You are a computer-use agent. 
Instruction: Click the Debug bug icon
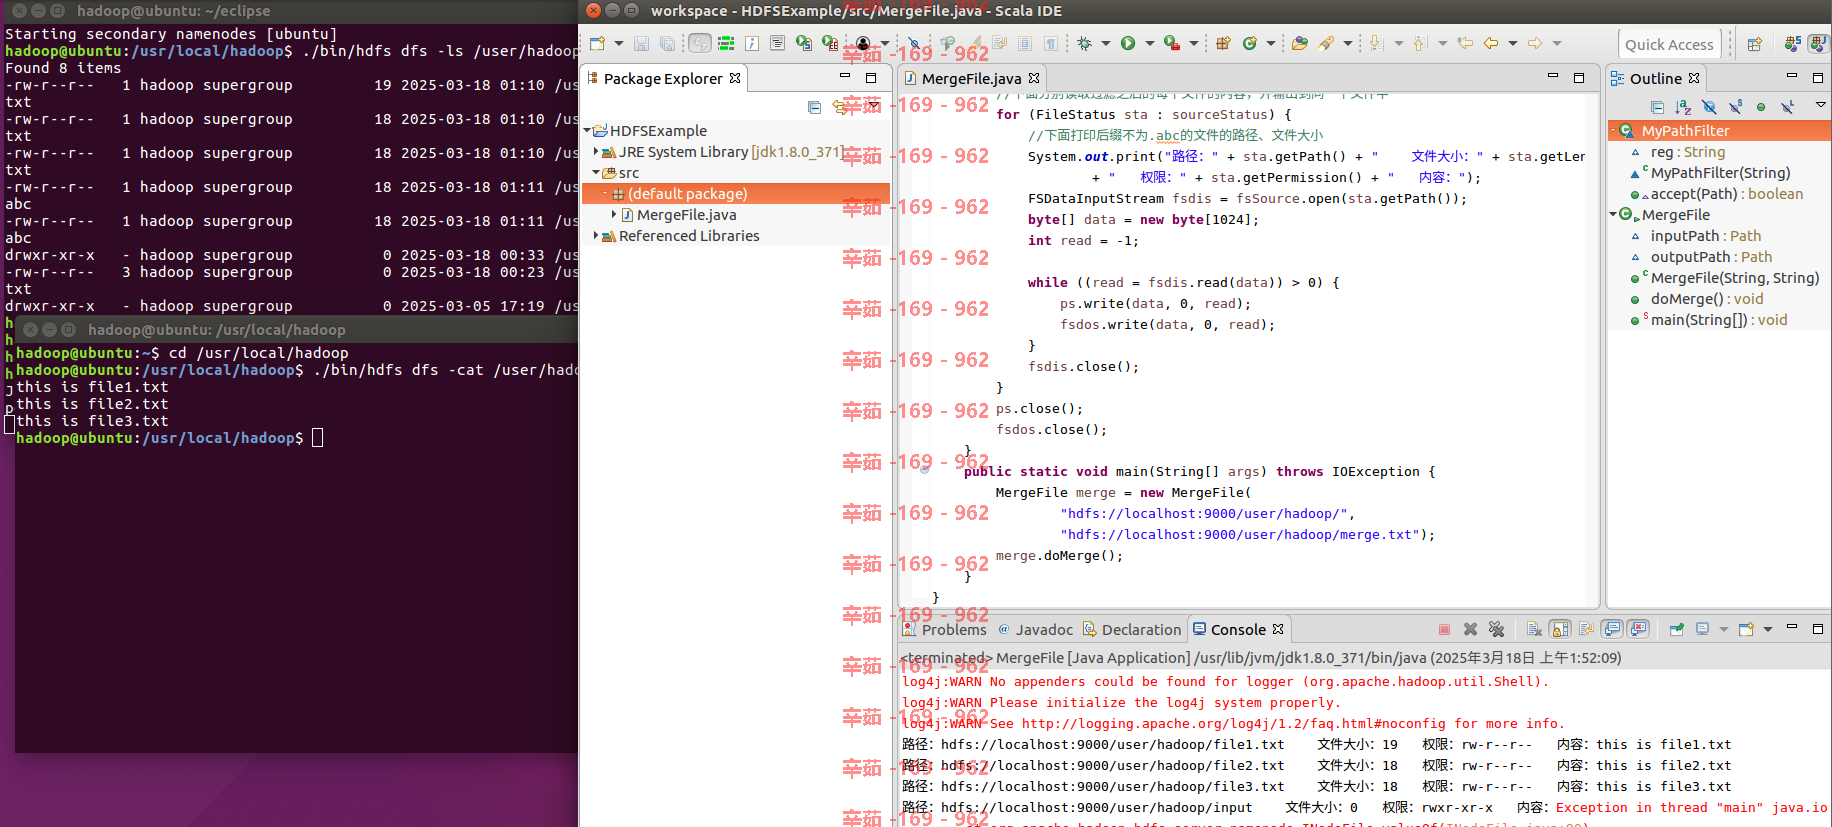point(1084,43)
